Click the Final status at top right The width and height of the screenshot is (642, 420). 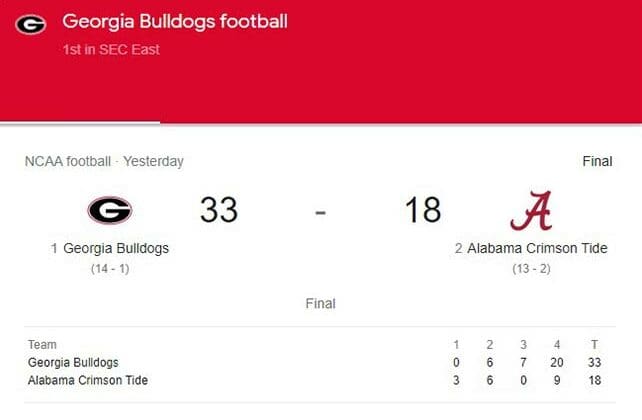click(x=597, y=161)
